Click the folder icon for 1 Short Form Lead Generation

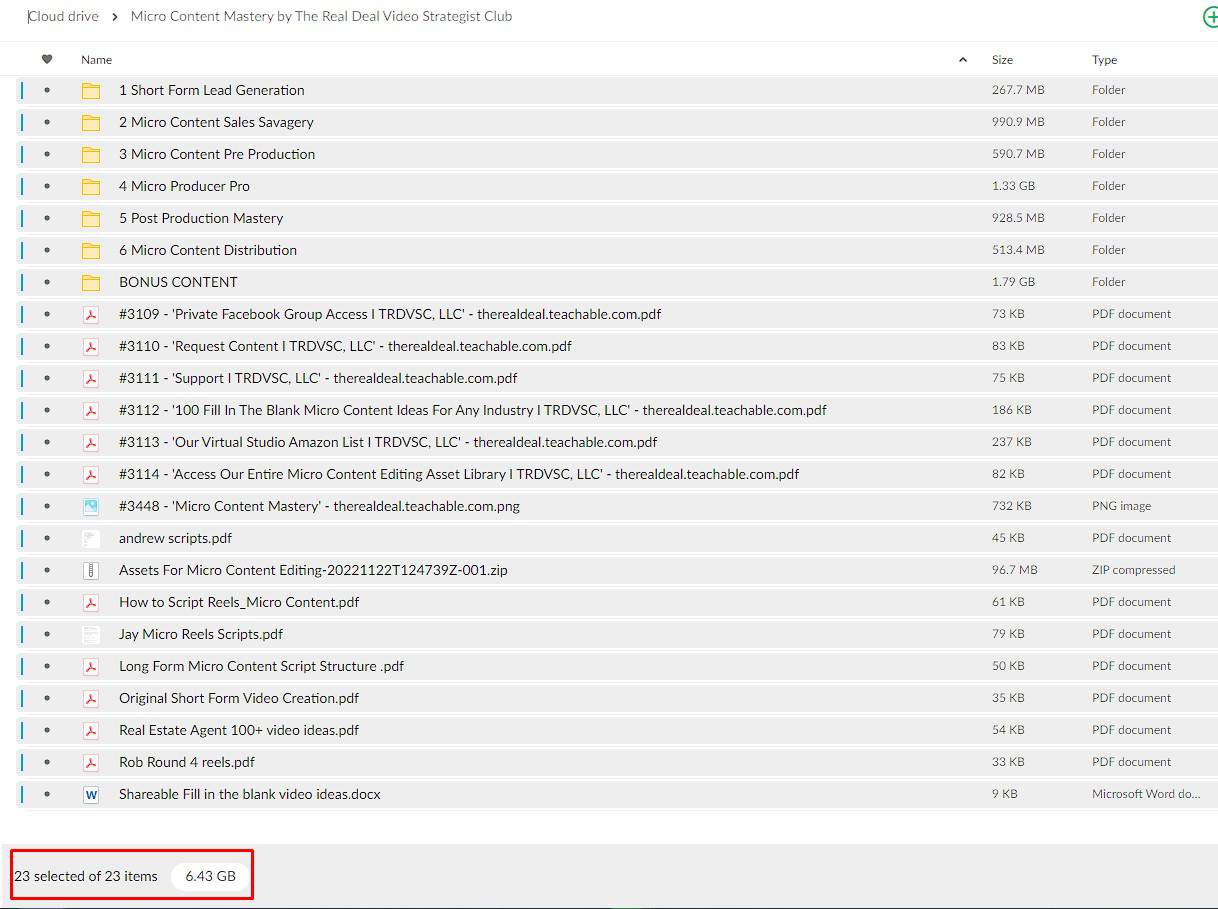[91, 90]
